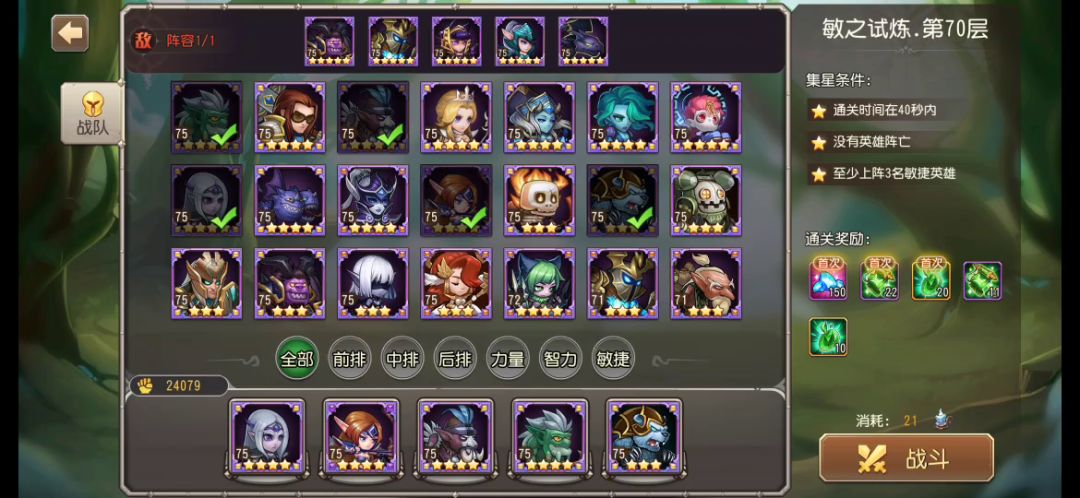Image resolution: width=1080 pixels, height=498 pixels.
Task: Go back with the arrow button
Action: tap(70, 33)
